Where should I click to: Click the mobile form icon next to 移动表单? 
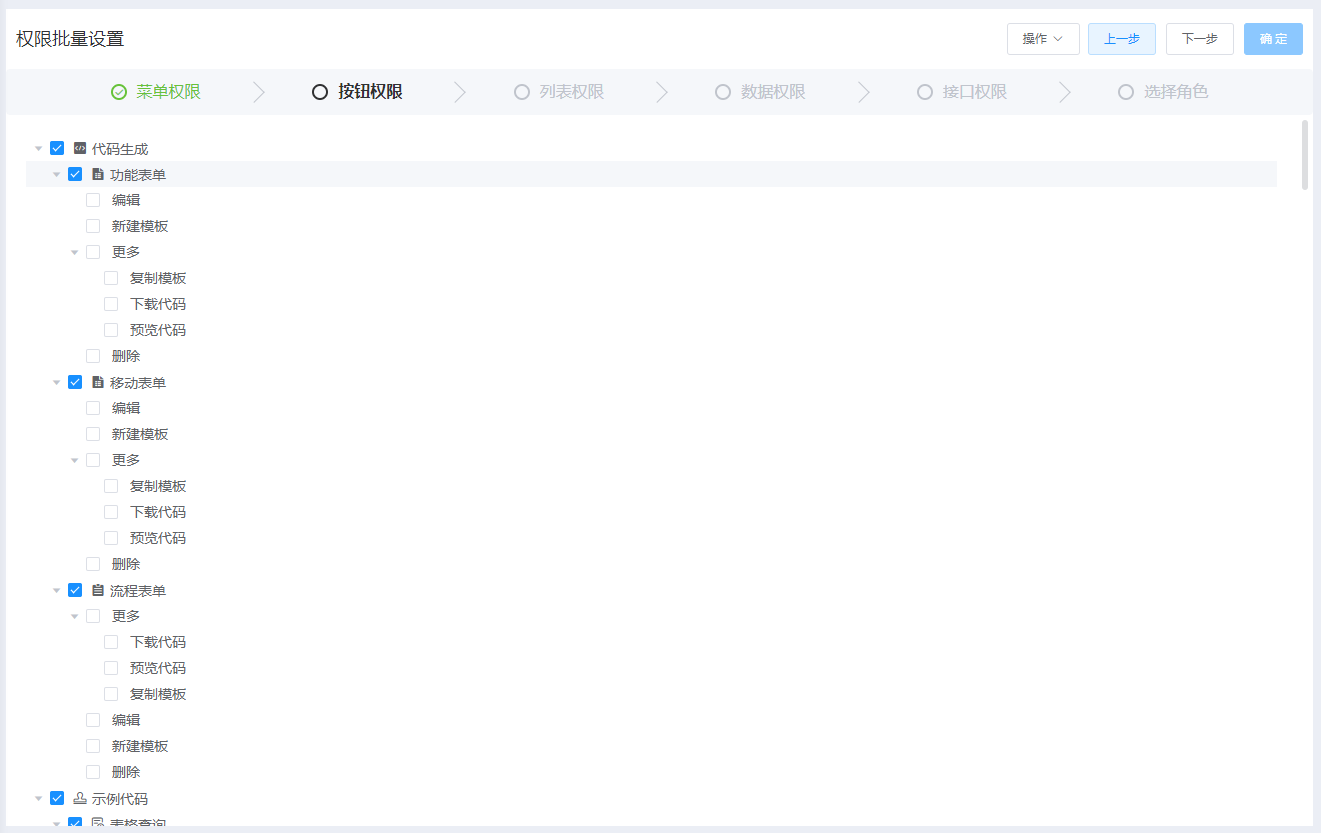pyautogui.click(x=98, y=382)
